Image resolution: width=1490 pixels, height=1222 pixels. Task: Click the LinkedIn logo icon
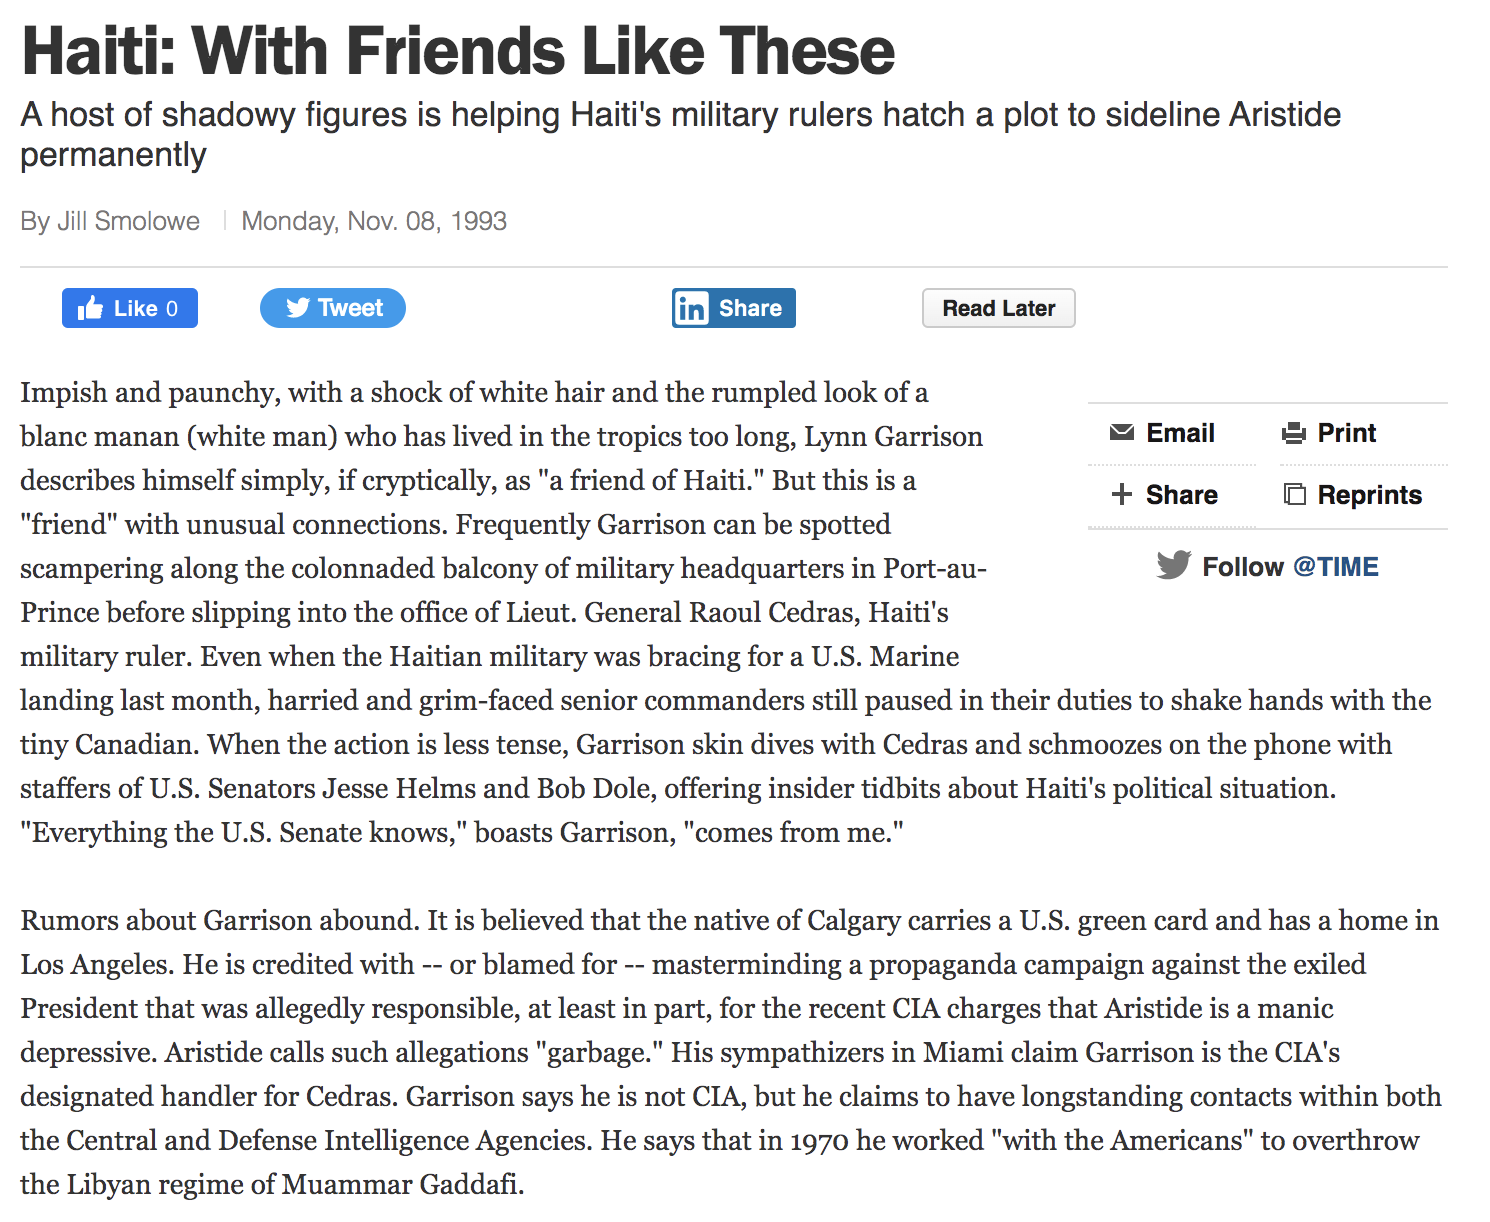691,308
